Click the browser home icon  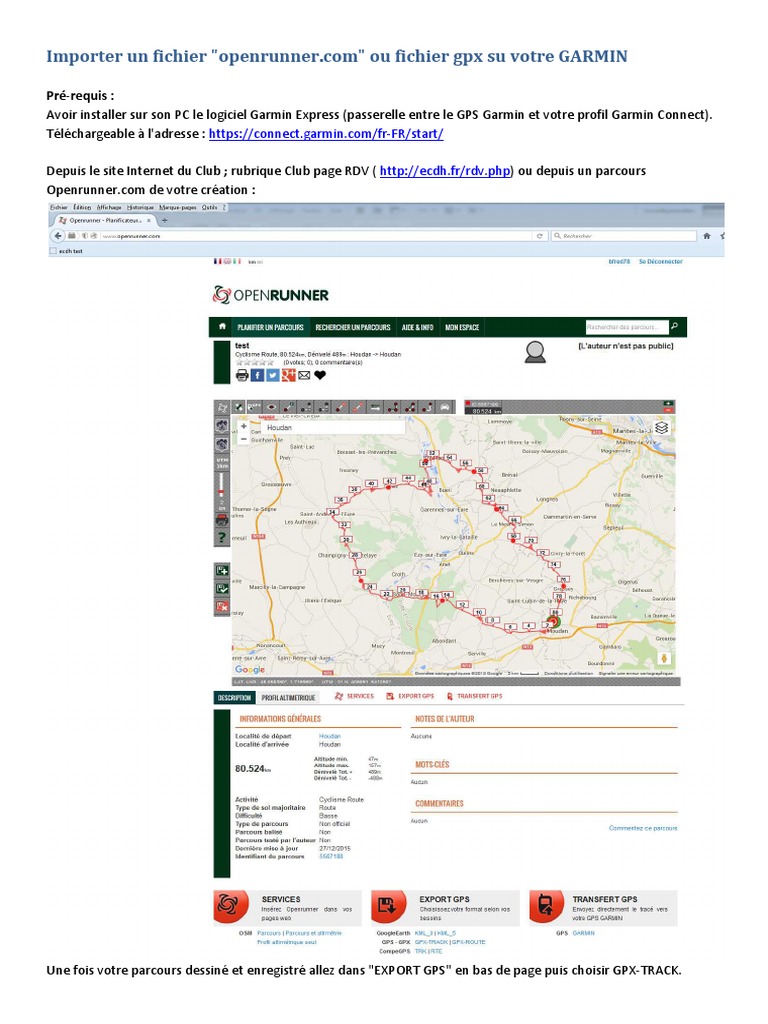[x=707, y=236]
